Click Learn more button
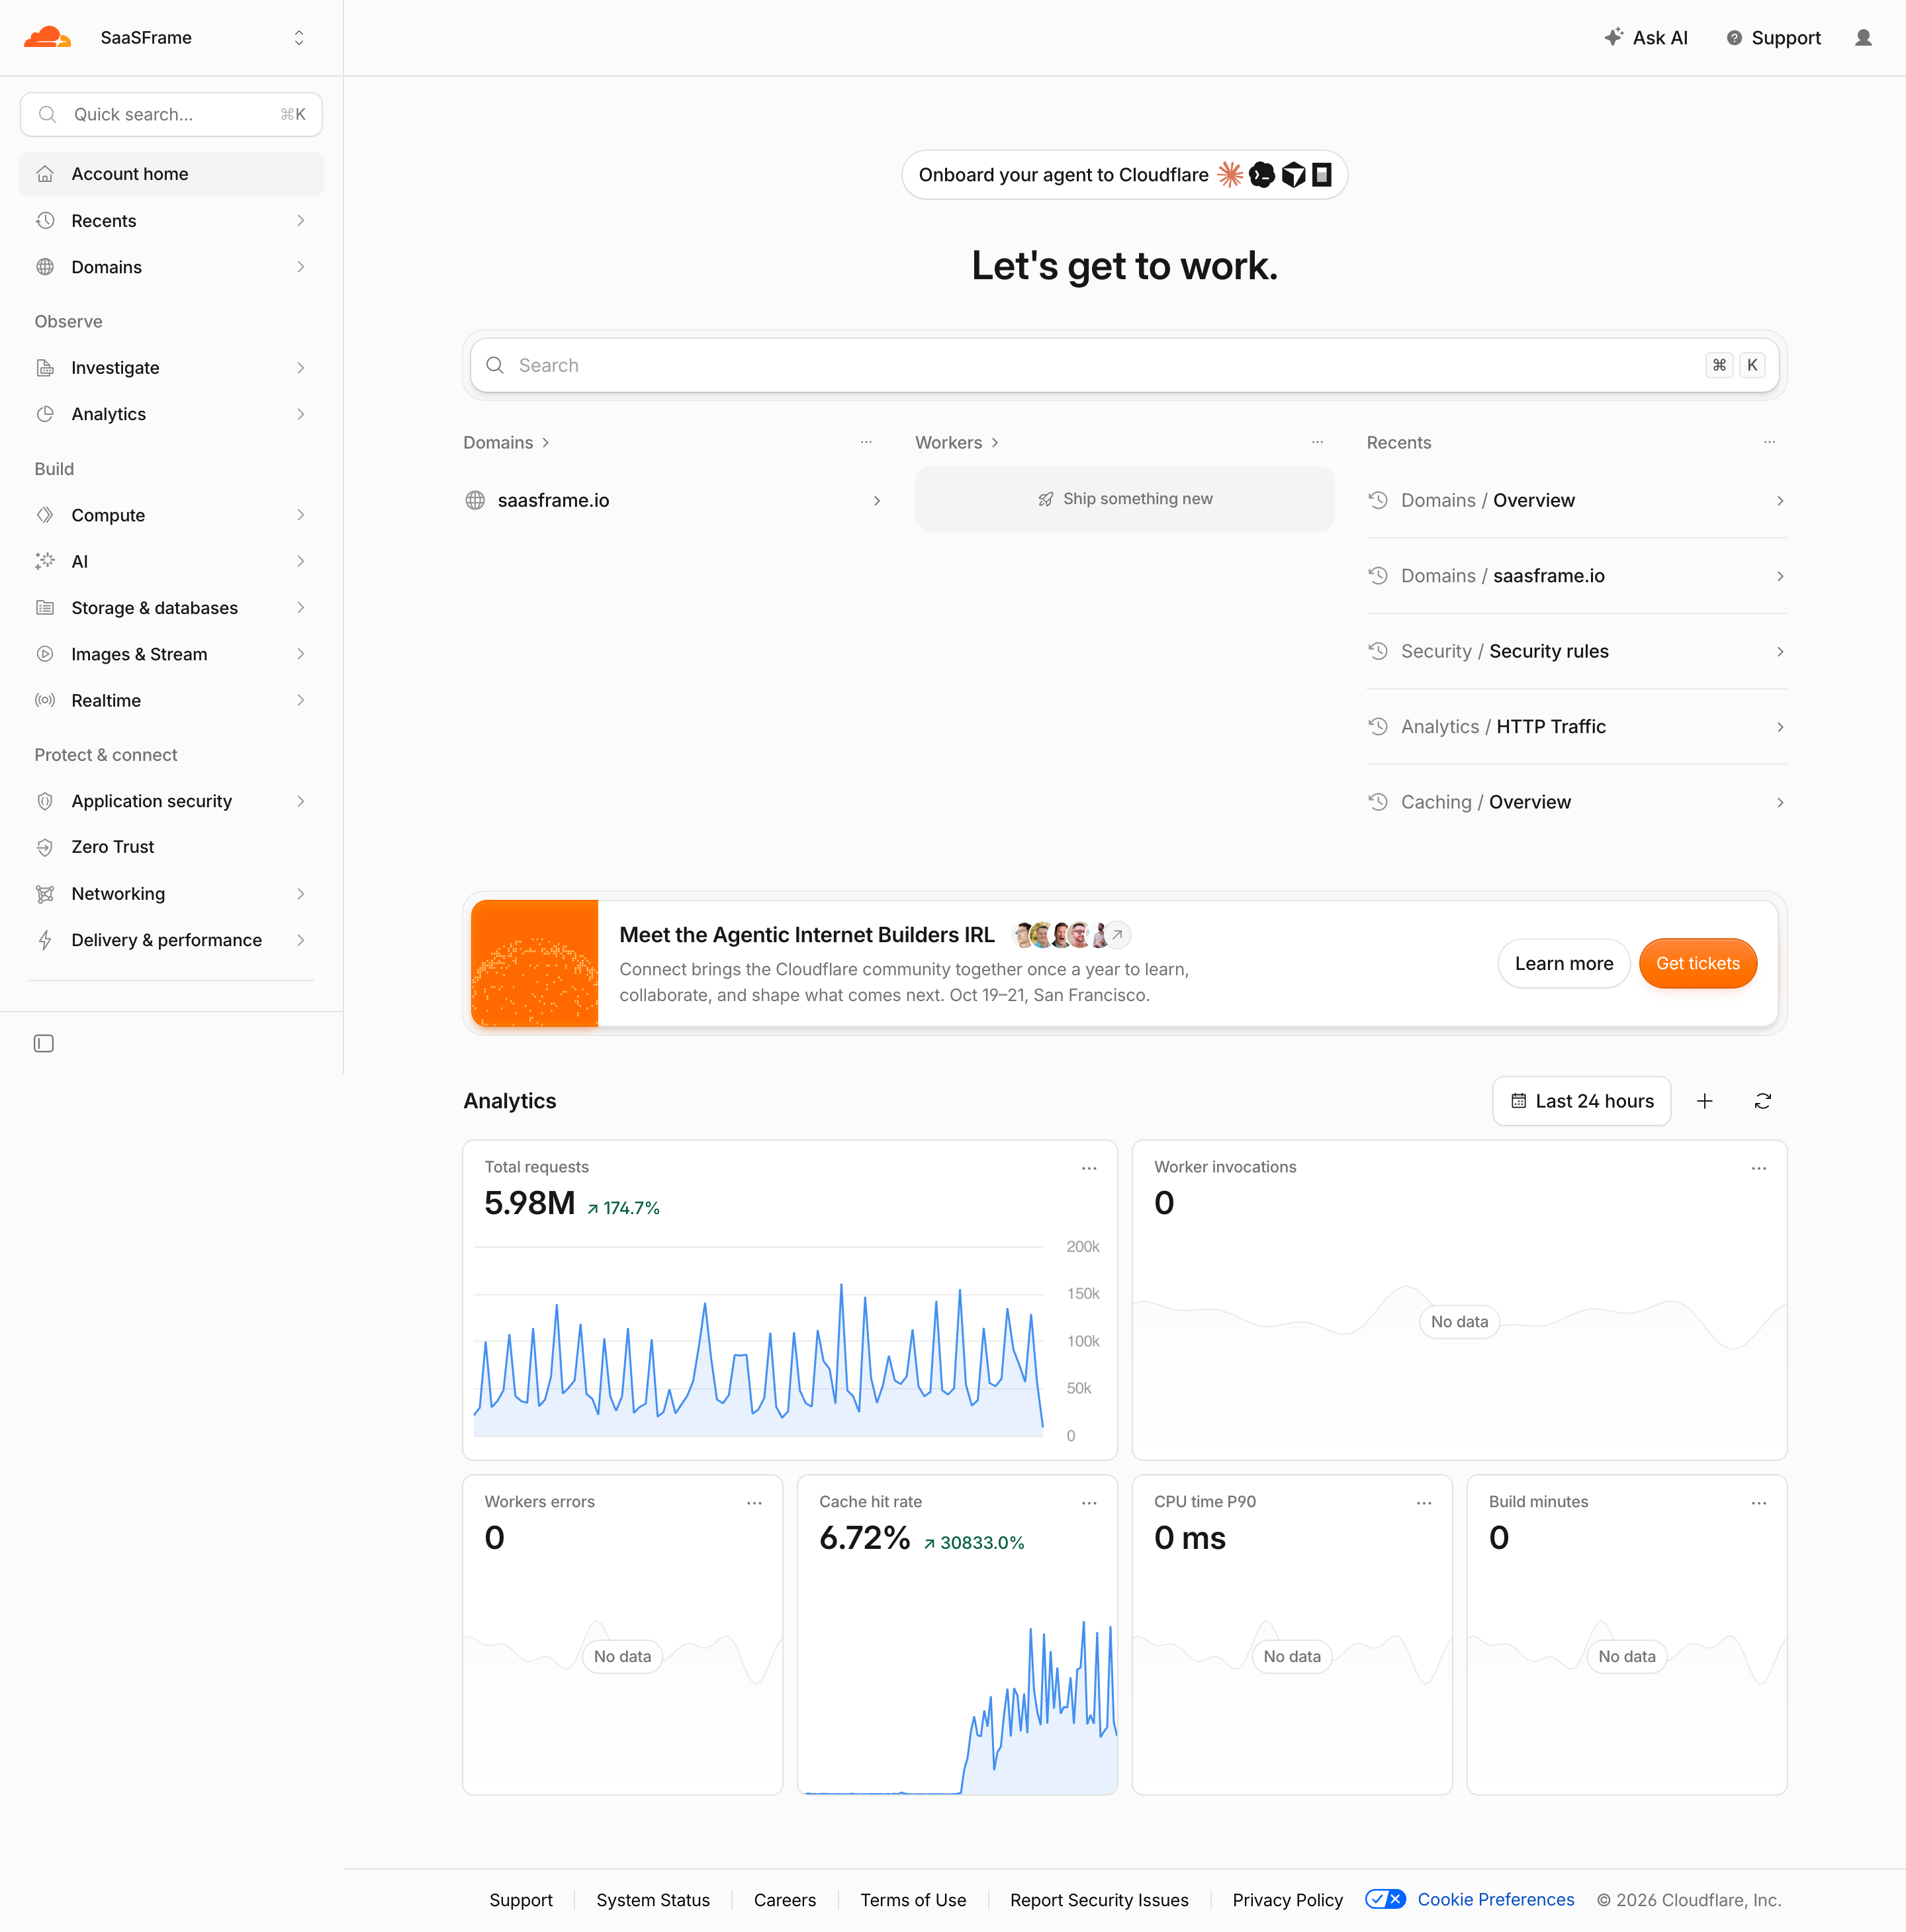Image resolution: width=1906 pixels, height=1932 pixels. (1564, 963)
